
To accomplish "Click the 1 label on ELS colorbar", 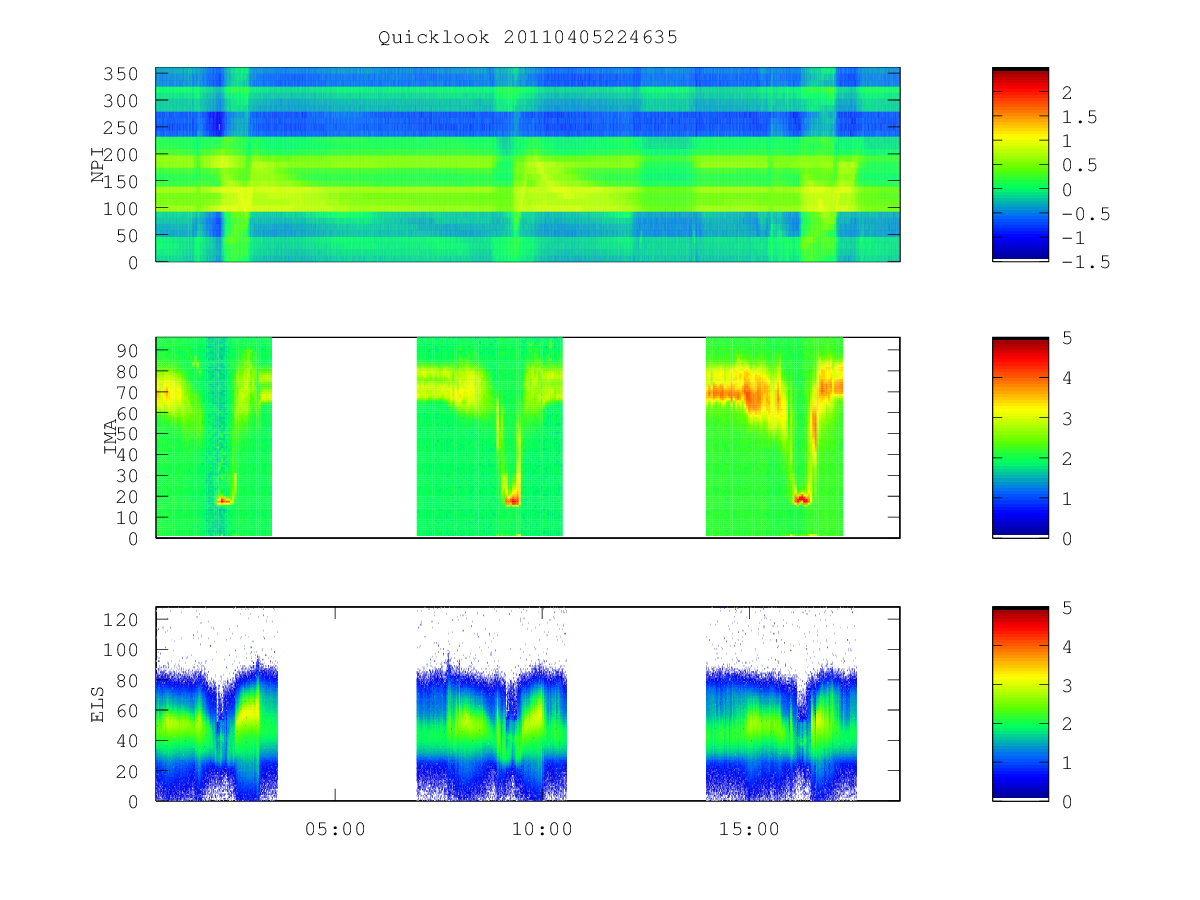I will point(1067,762).
